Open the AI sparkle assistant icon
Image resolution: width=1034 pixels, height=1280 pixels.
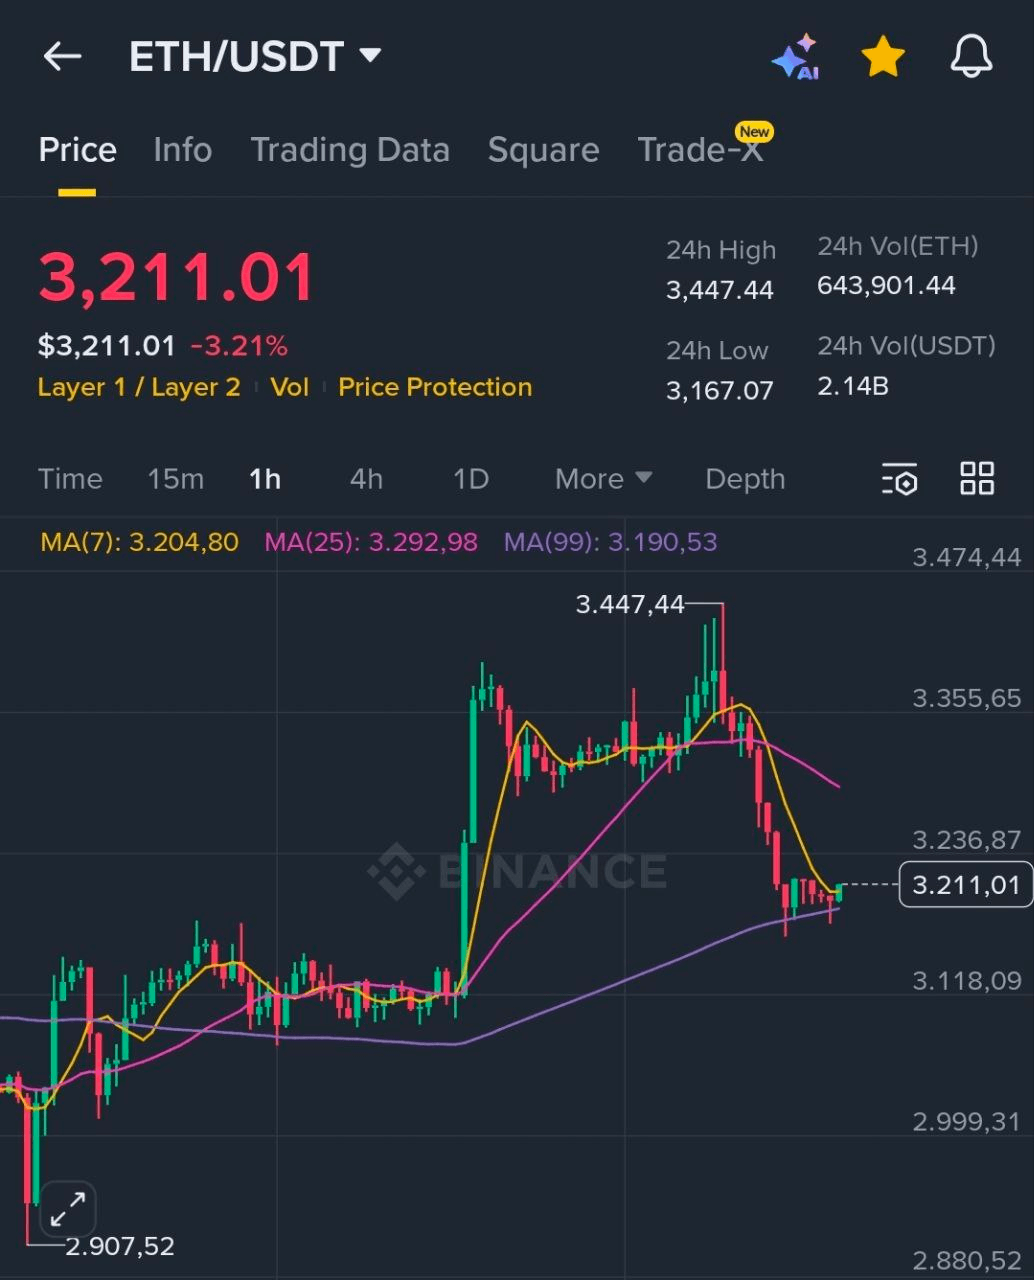click(x=796, y=58)
